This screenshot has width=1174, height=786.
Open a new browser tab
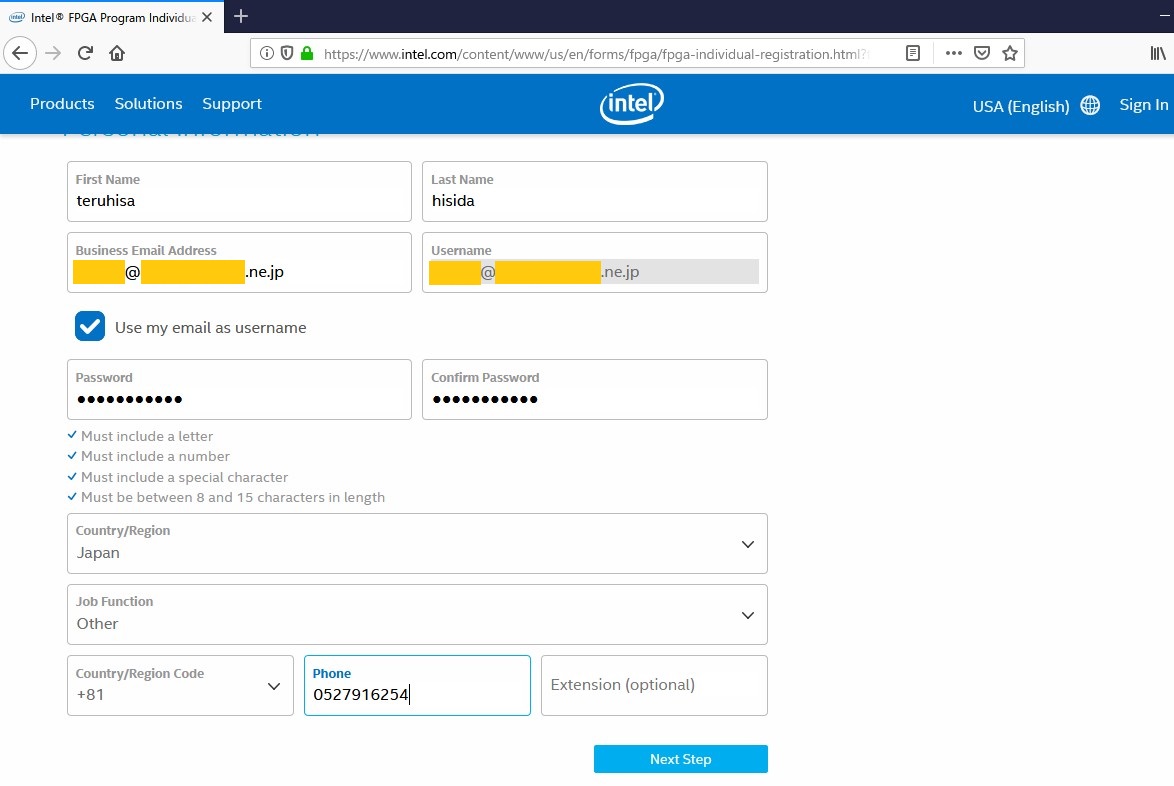(x=241, y=16)
